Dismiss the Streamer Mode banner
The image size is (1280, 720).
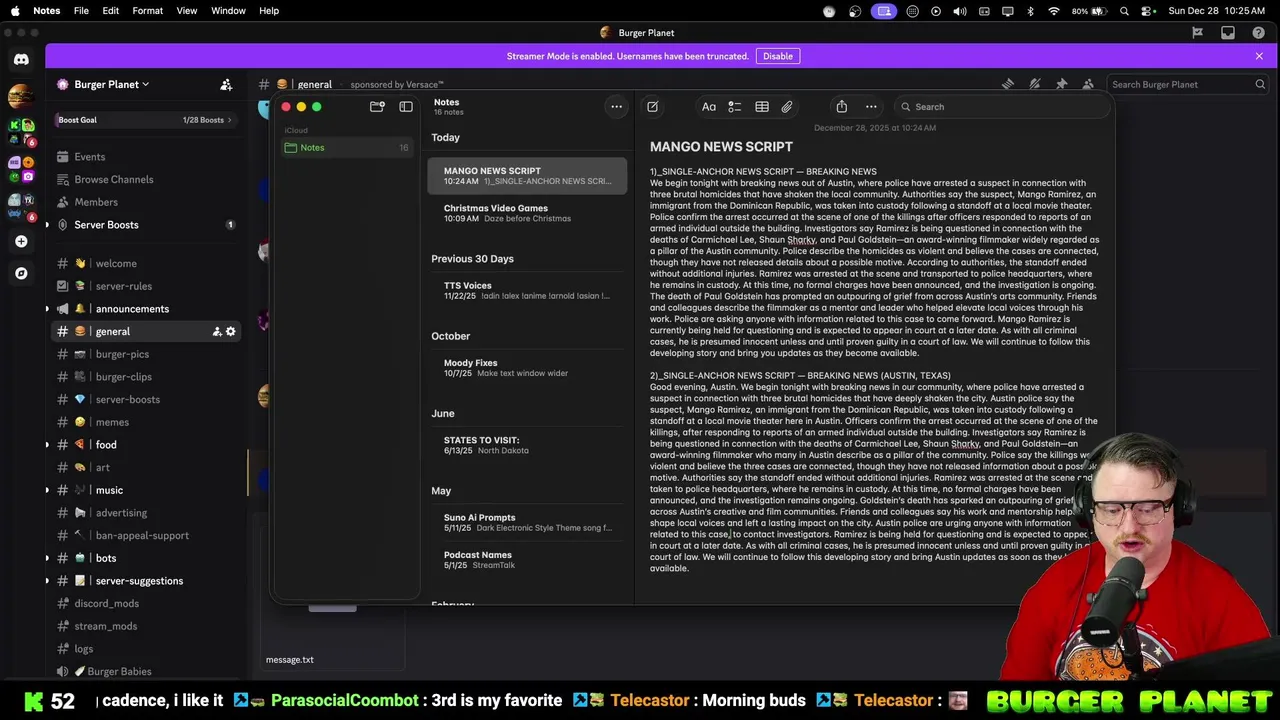click(1259, 56)
